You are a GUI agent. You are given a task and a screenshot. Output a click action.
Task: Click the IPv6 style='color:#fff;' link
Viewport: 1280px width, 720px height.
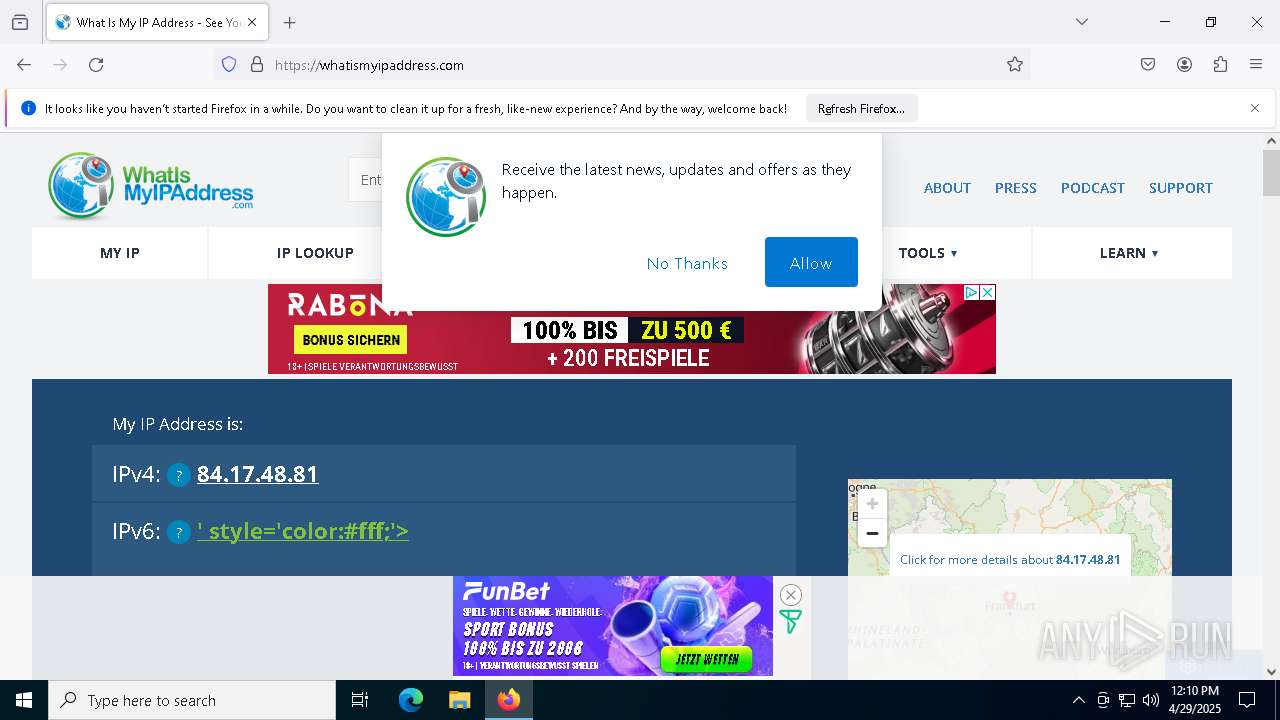pyautogui.click(x=303, y=531)
